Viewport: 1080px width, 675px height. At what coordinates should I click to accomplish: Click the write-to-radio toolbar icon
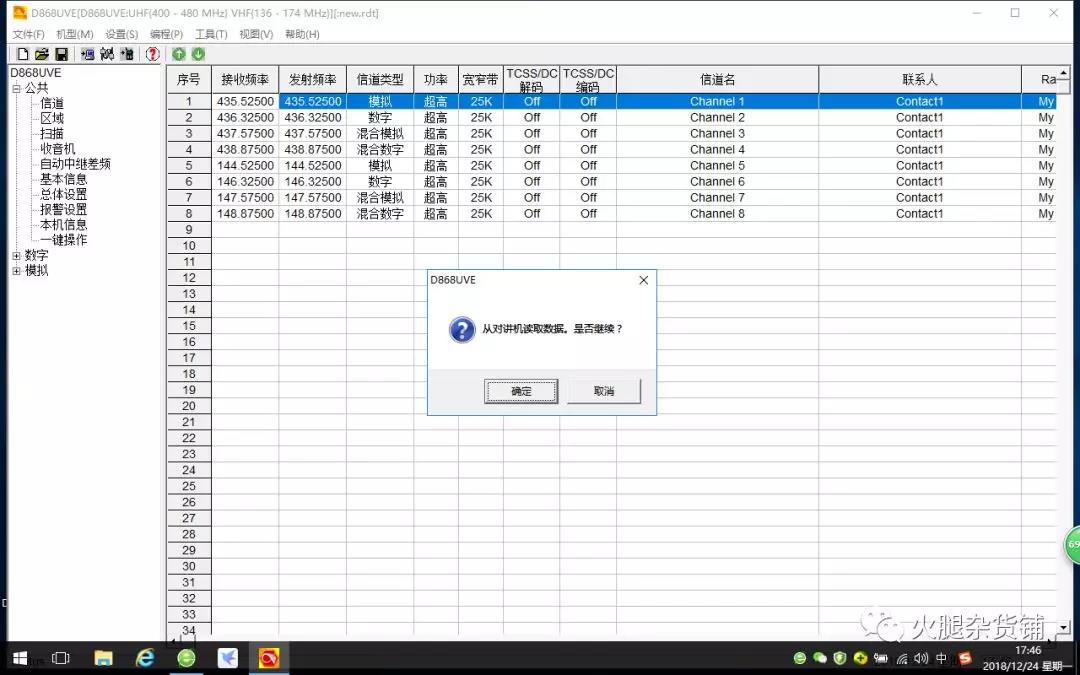coord(107,54)
